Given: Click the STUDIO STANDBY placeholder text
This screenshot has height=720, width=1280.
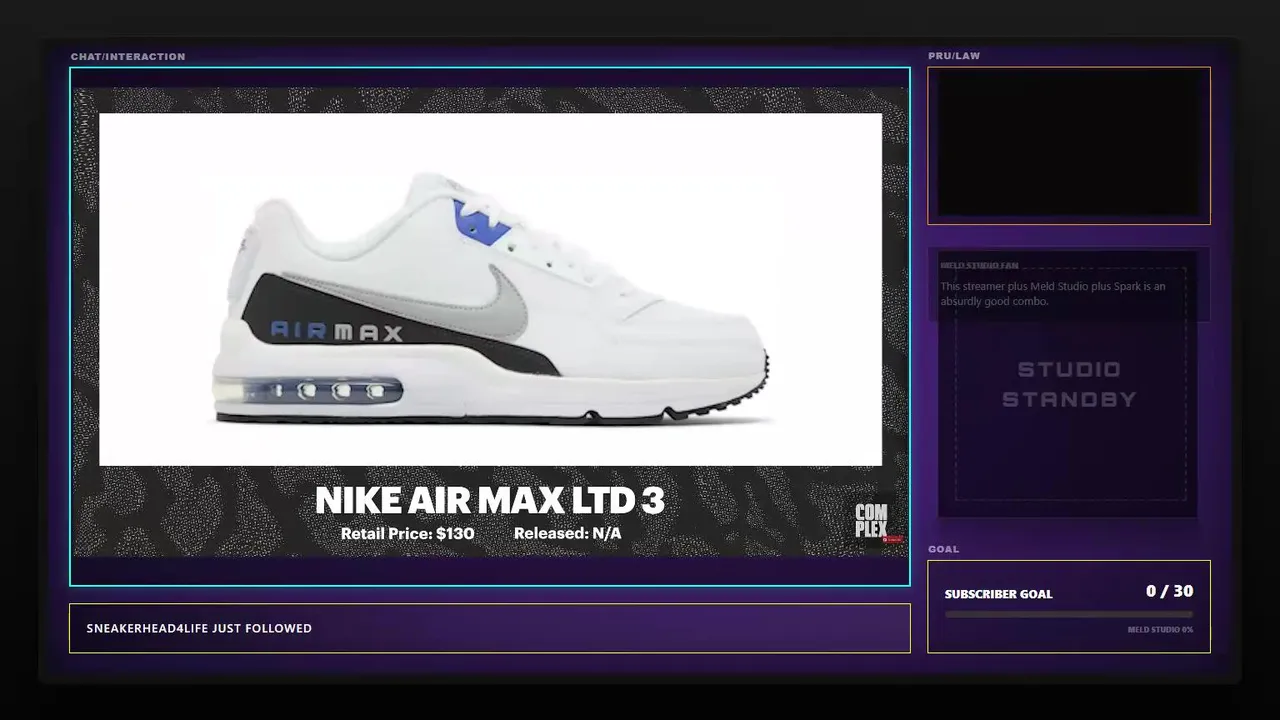Looking at the screenshot, I should [x=1069, y=384].
